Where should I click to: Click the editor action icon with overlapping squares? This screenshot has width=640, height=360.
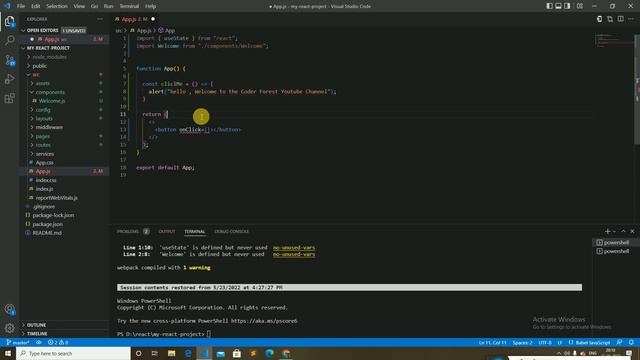pos(610,19)
